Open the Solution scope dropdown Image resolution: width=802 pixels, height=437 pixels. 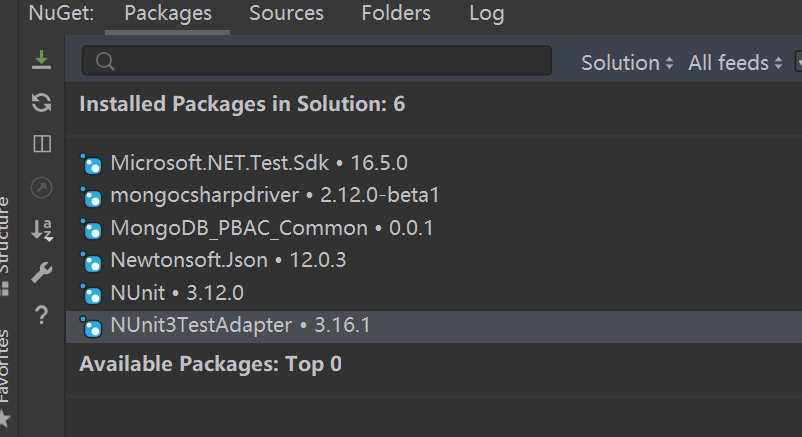627,62
